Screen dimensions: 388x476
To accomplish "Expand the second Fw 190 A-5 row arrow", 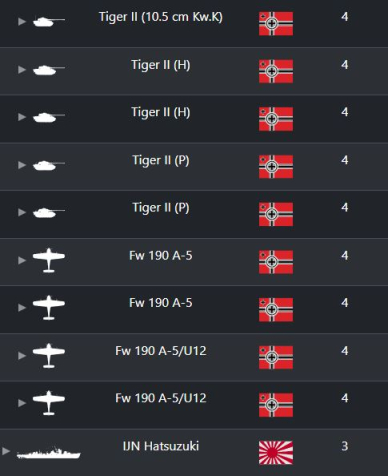I will (x=22, y=308).
